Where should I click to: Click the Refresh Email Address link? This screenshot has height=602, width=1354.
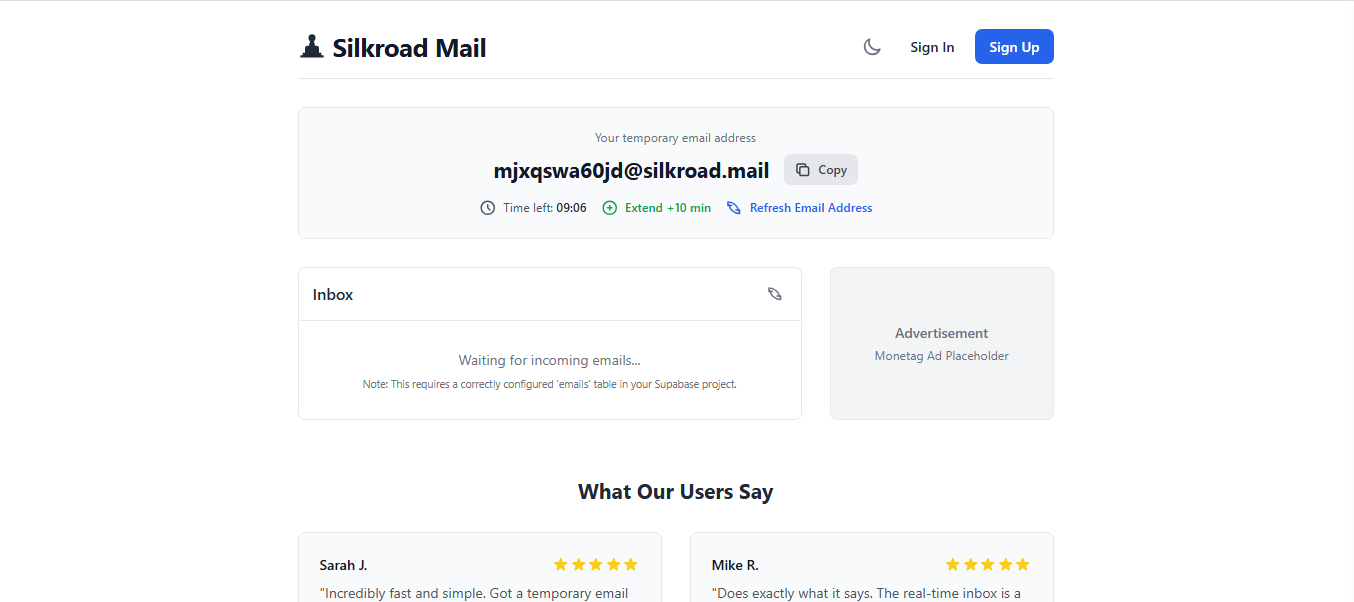pos(811,207)
